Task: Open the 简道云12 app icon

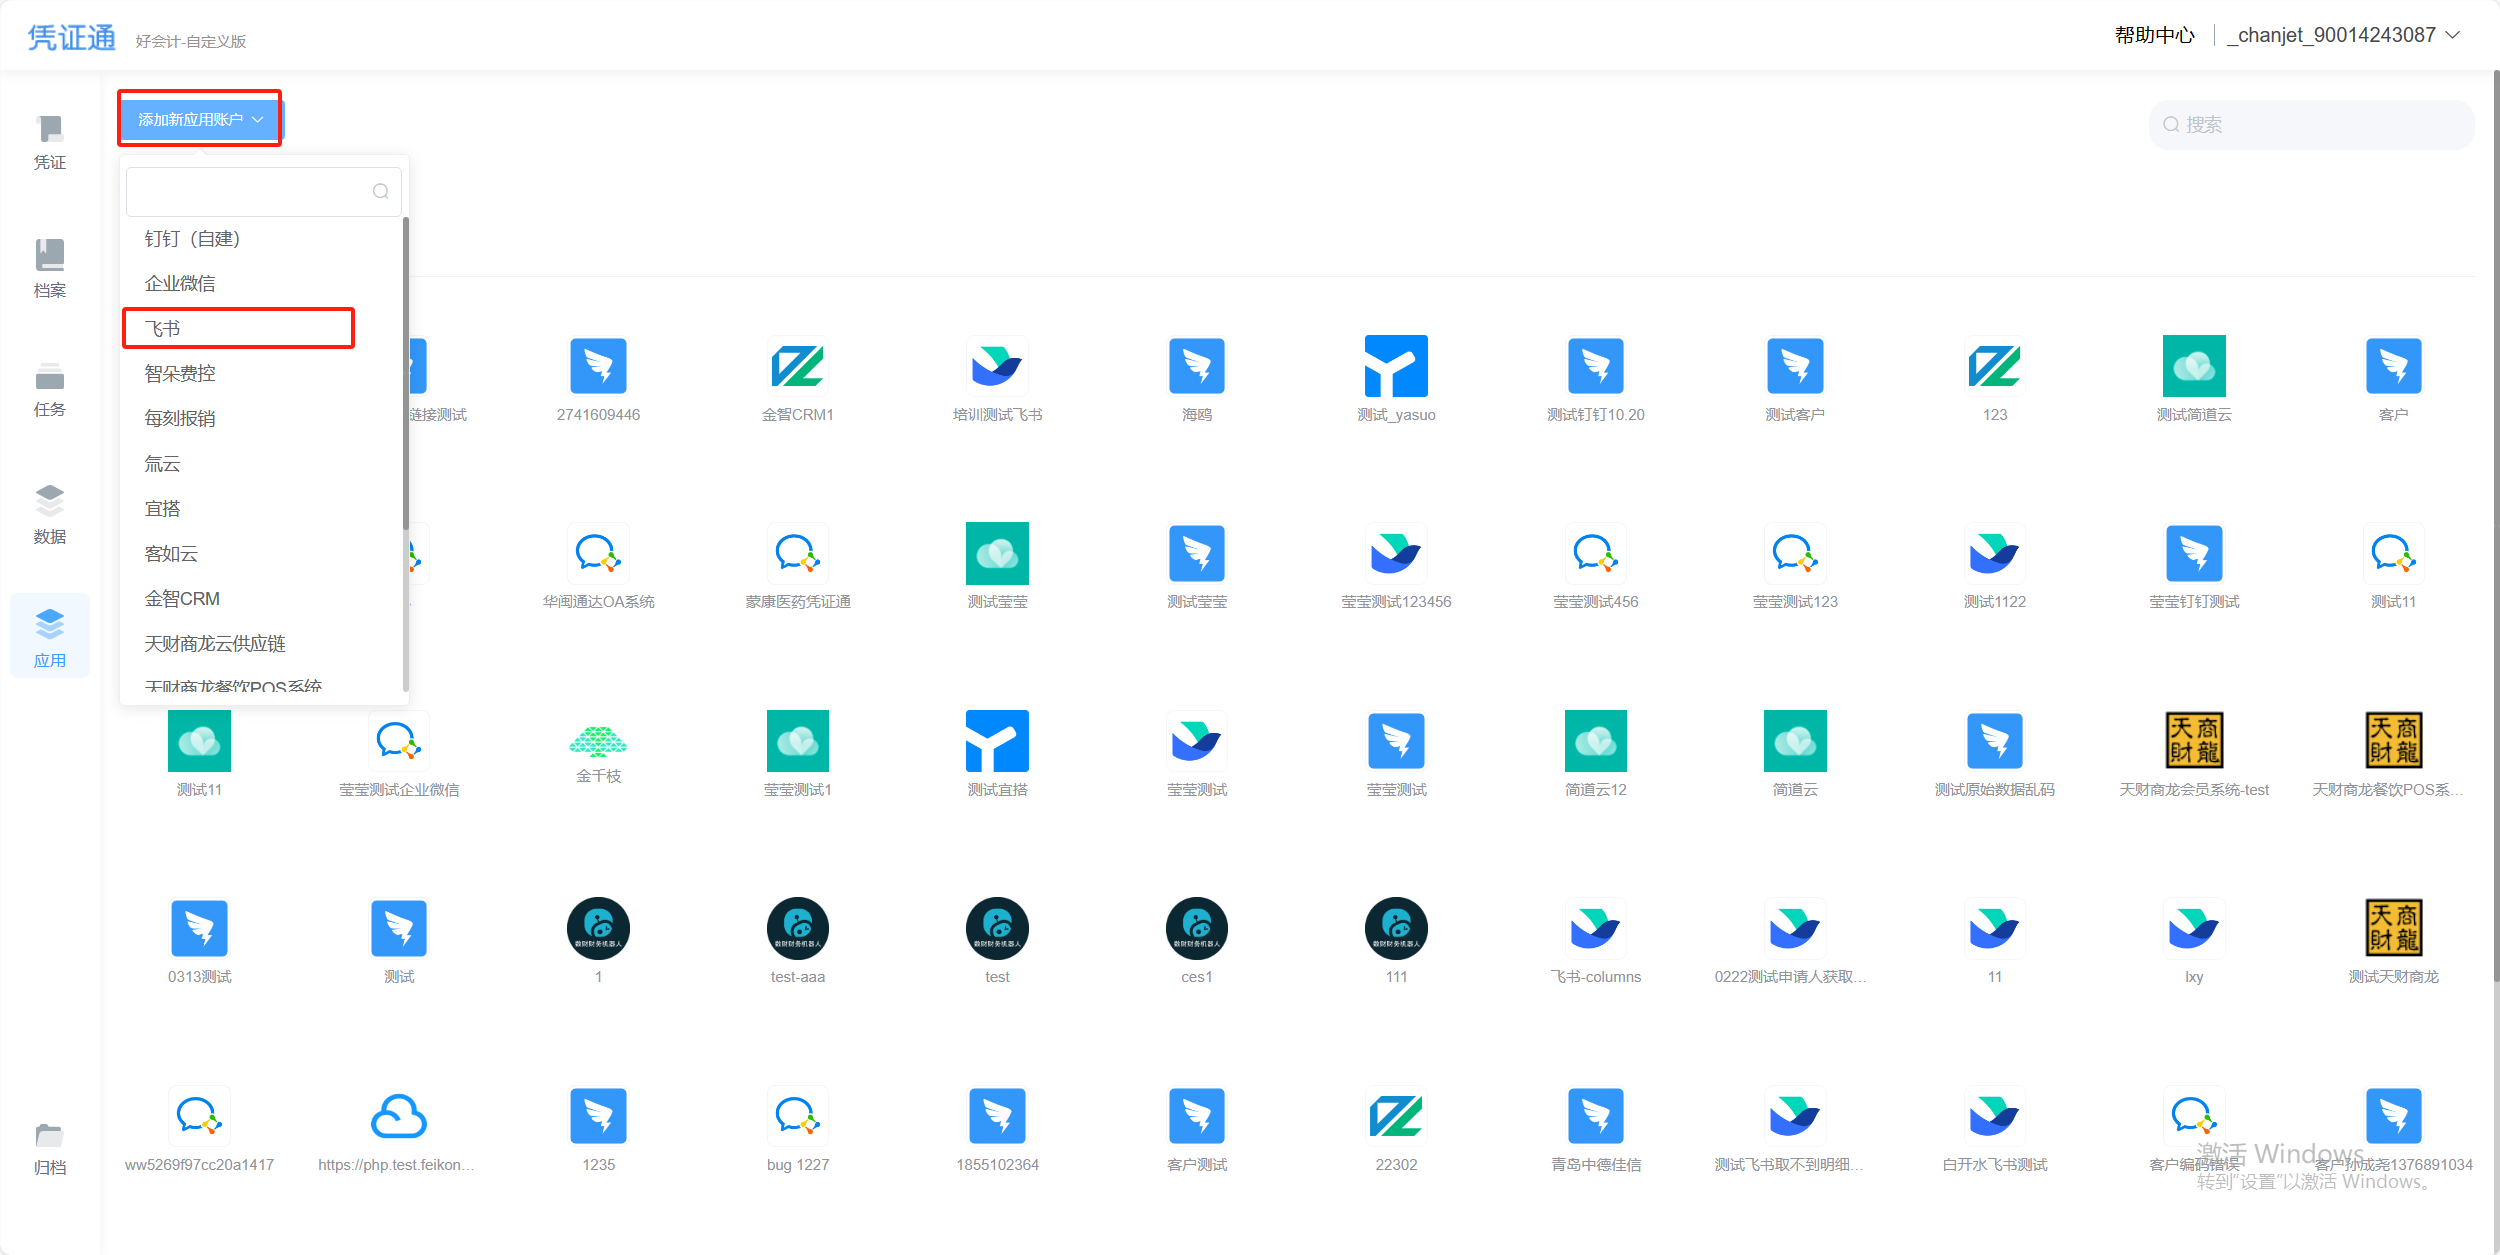Action: click(x=1595, y=741)
